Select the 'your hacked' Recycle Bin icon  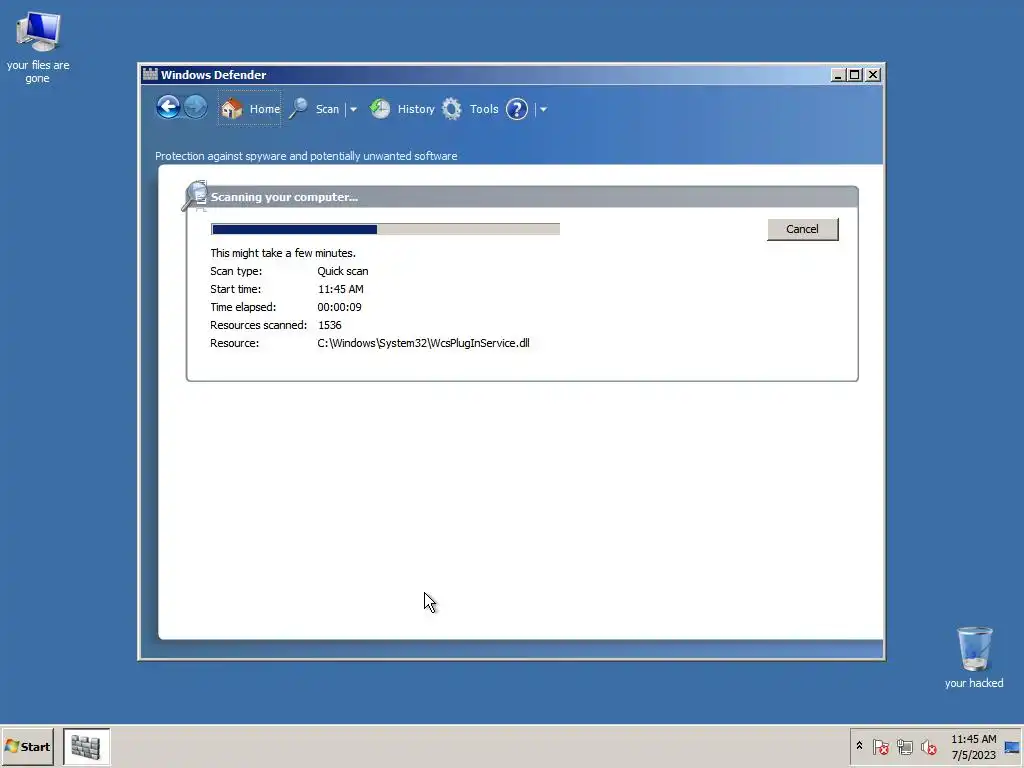tap(974, 658)
